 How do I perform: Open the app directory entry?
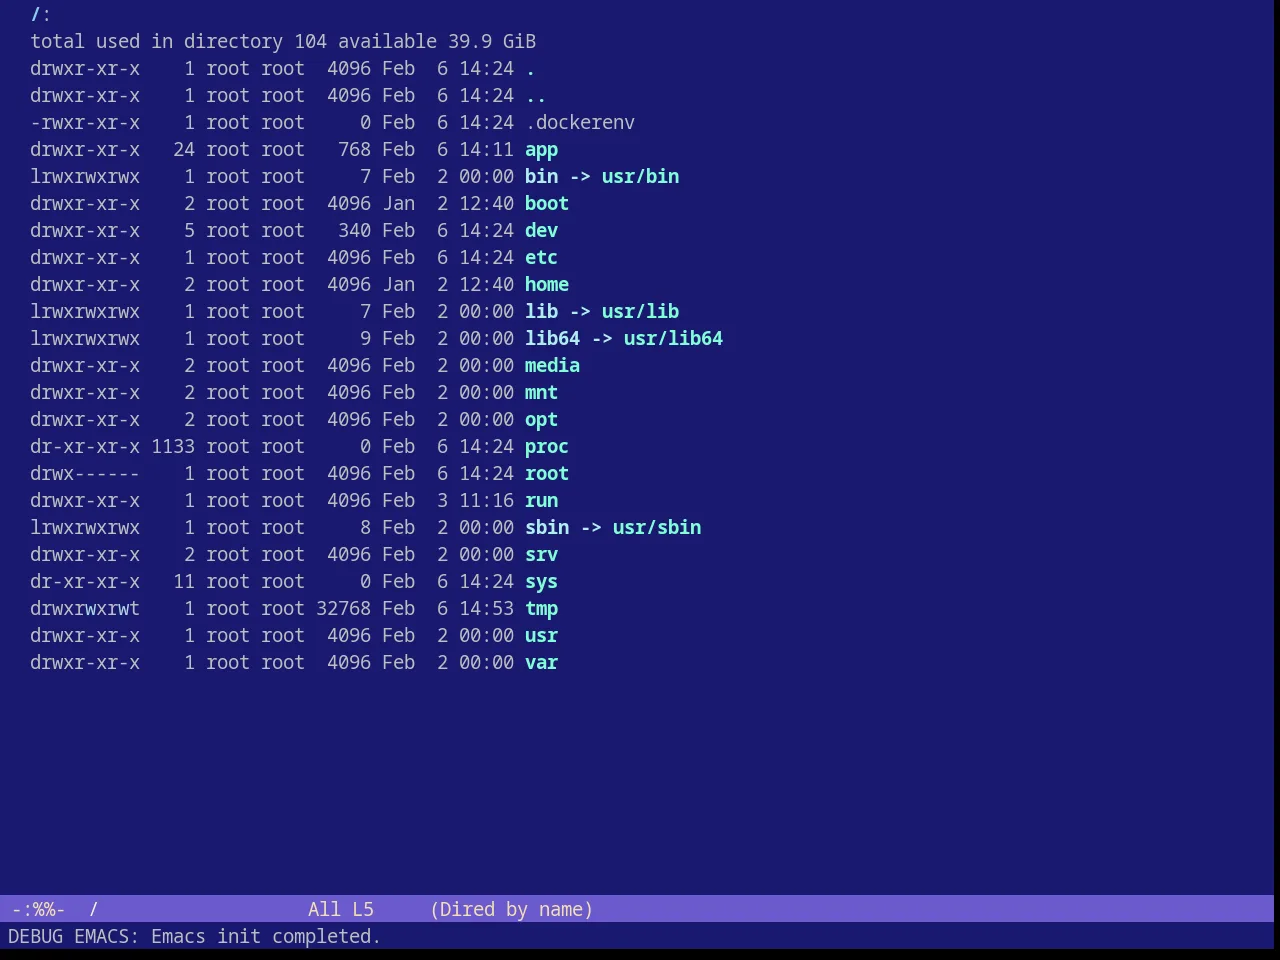[x=541, y=150]
